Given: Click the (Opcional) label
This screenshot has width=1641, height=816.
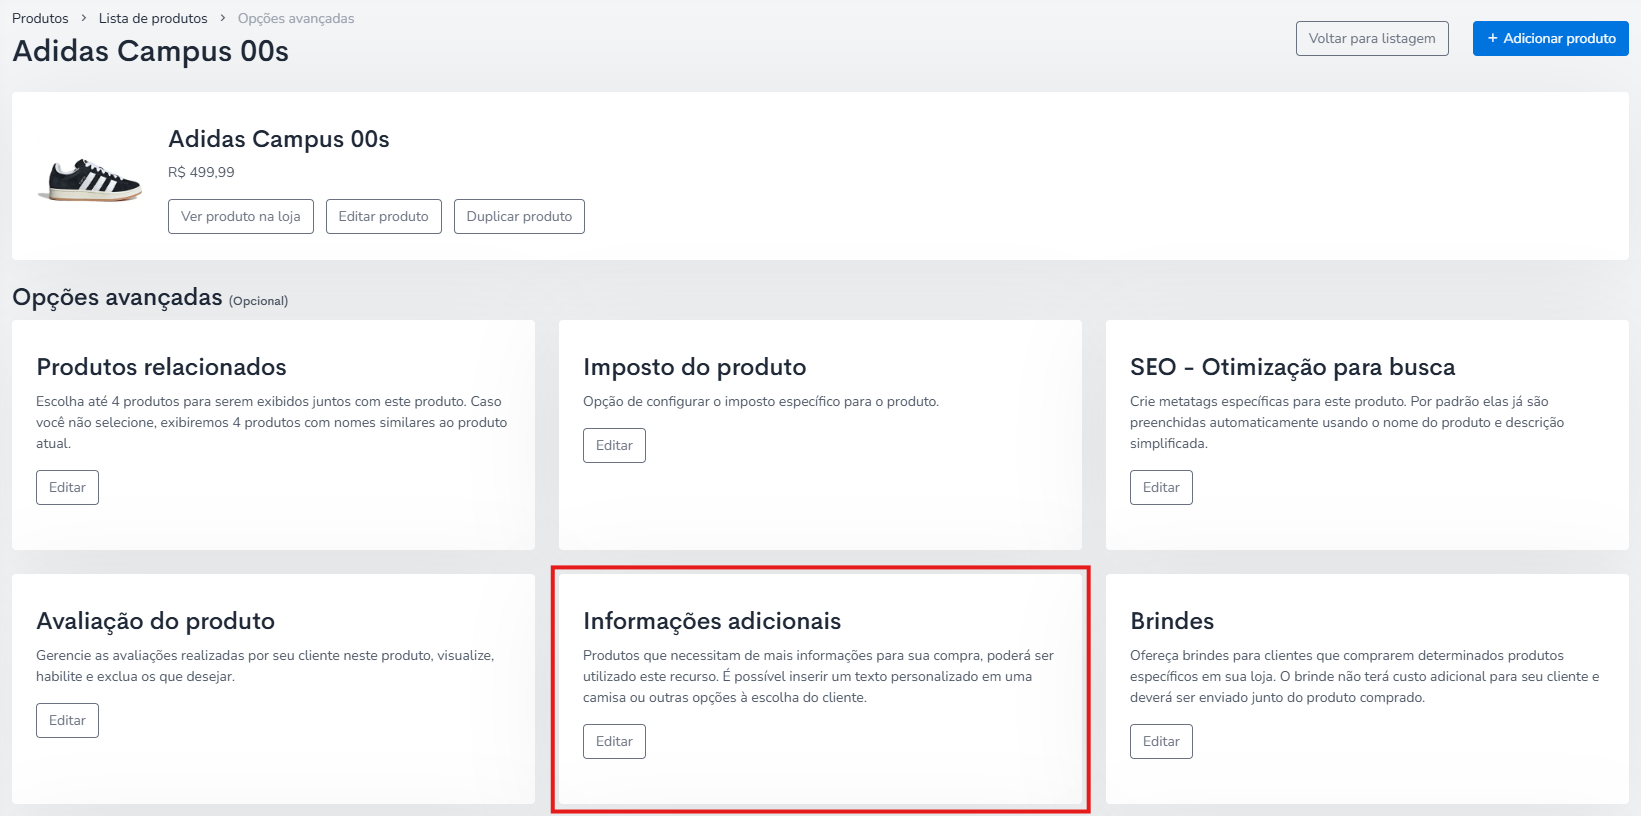Looking at the screenshot, I should coord(259,301).
